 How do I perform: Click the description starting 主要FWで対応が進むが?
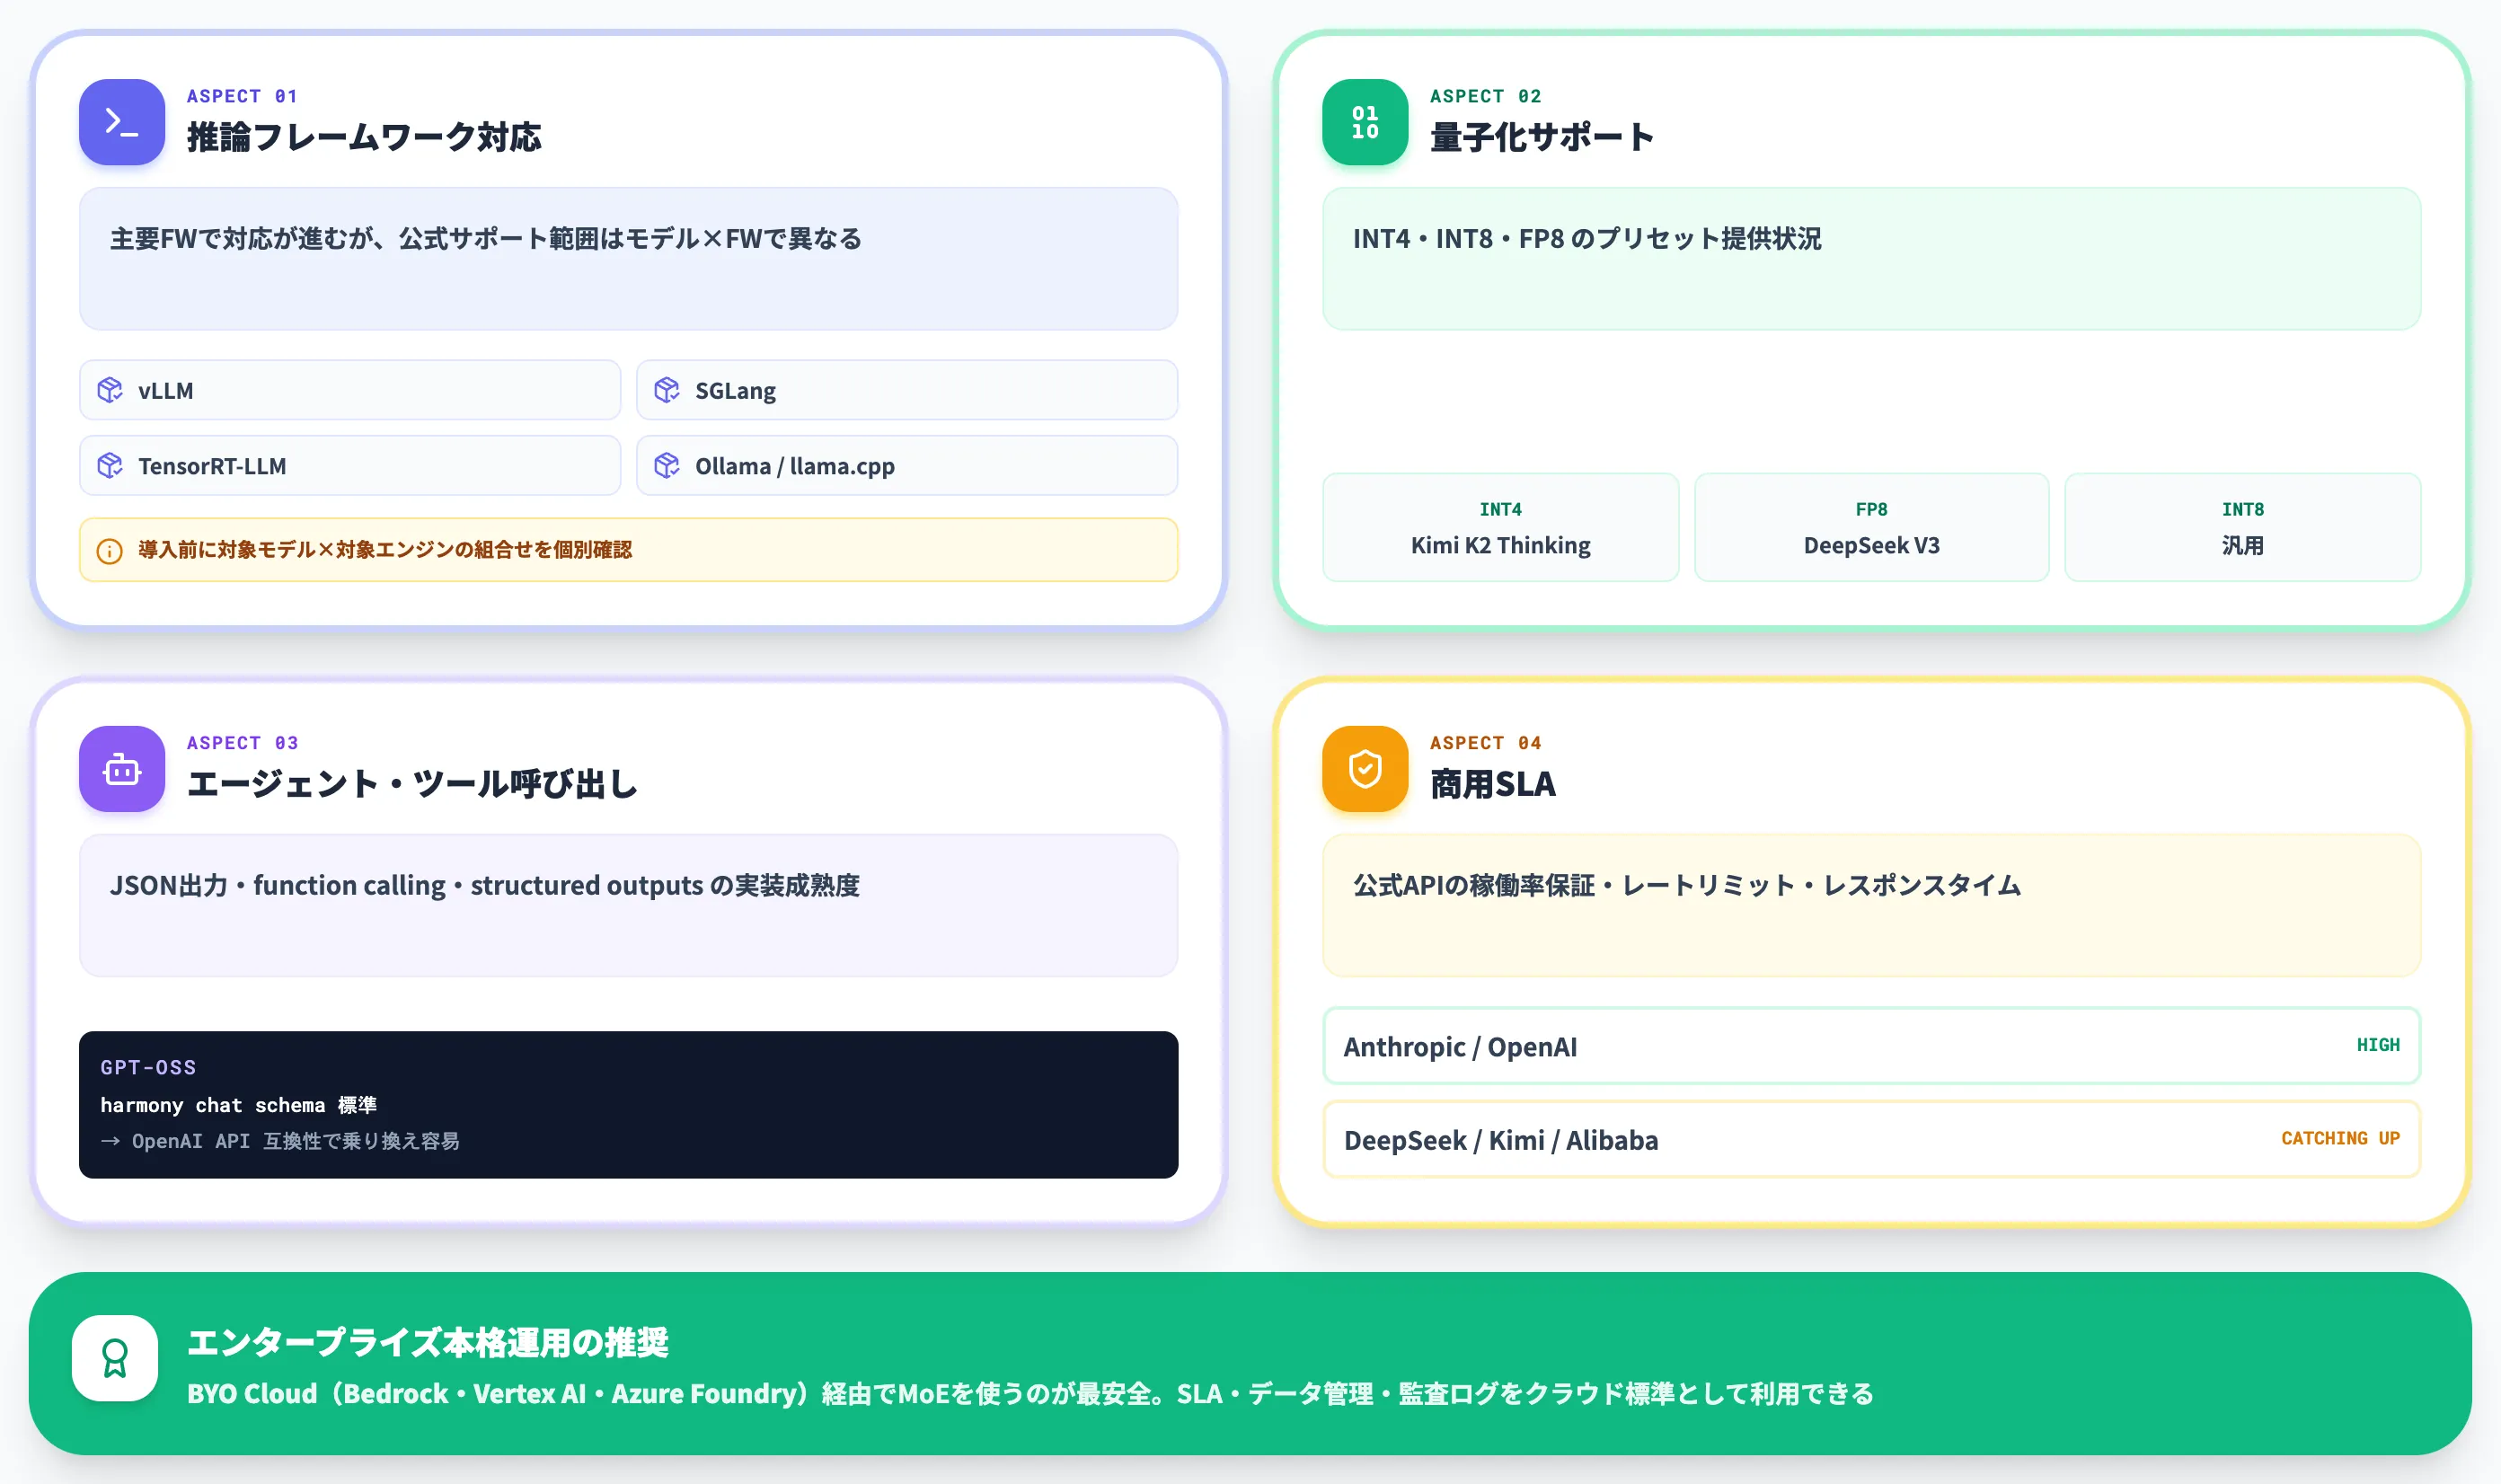coord(486,239)
